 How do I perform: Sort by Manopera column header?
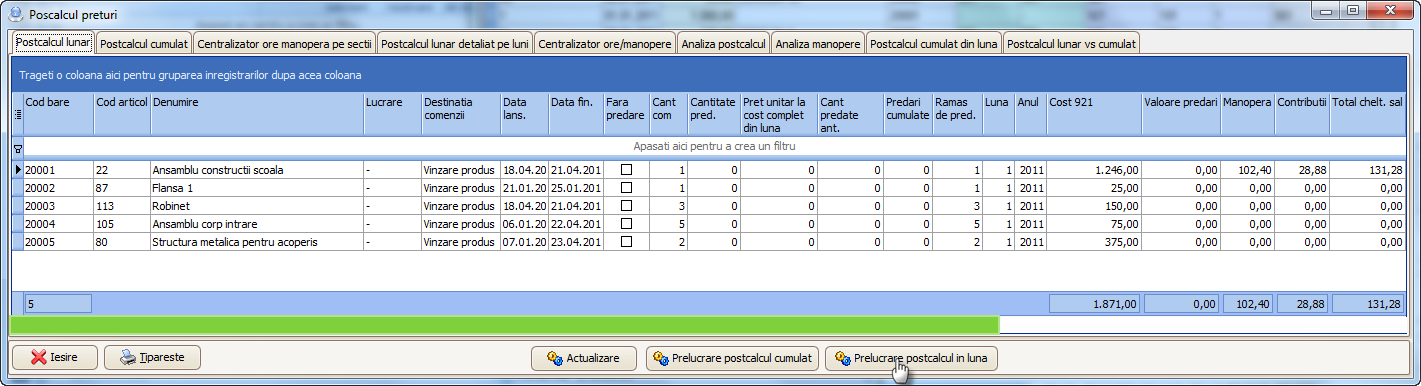coord(1248,114)
